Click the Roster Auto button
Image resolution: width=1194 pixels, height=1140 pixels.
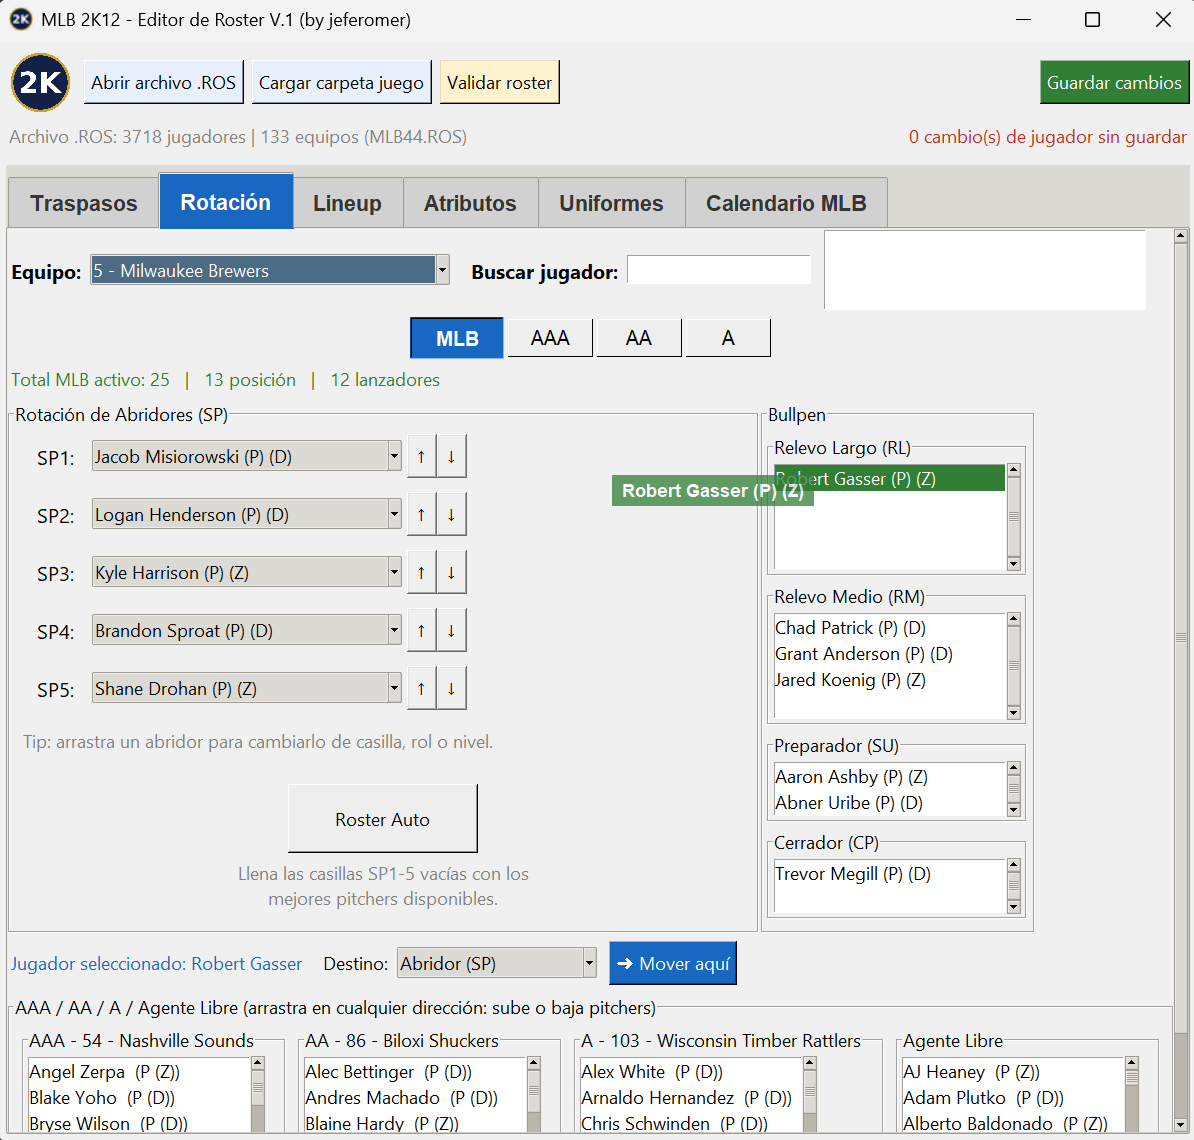pyautogui.click(x=382, y=819)
